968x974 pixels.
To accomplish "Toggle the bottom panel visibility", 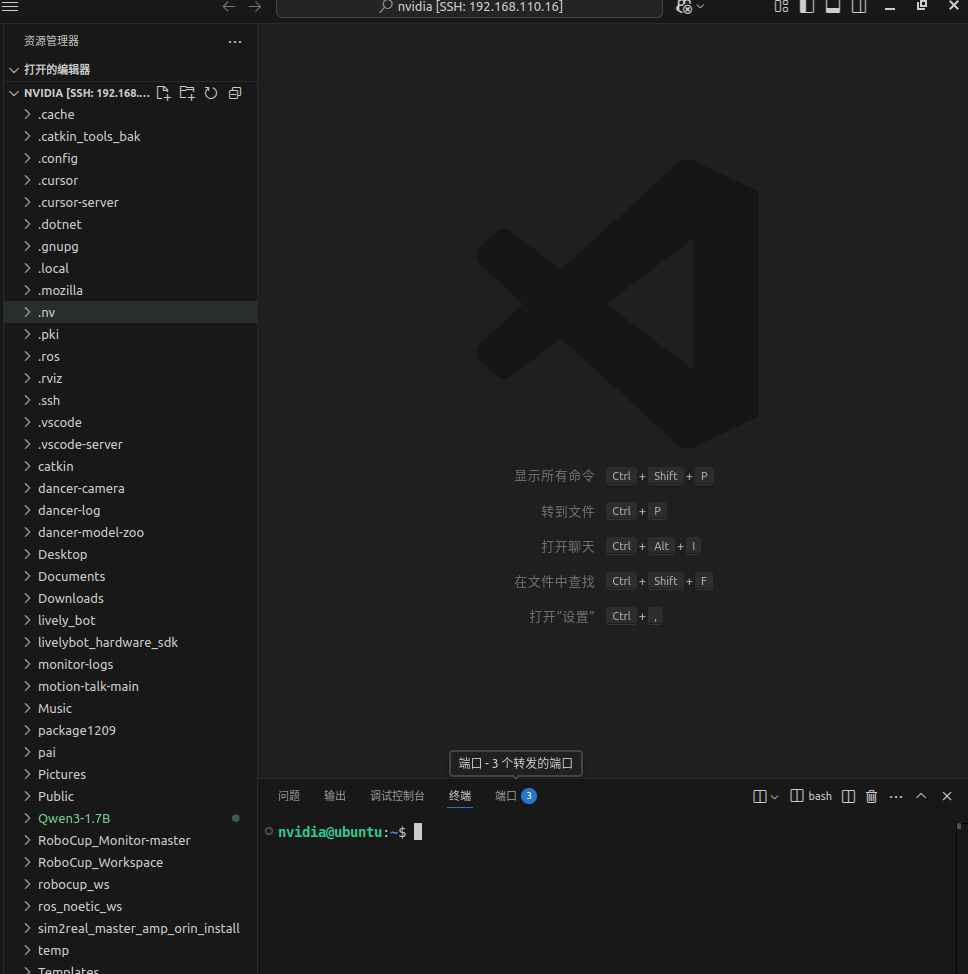I will coord(833,7).
